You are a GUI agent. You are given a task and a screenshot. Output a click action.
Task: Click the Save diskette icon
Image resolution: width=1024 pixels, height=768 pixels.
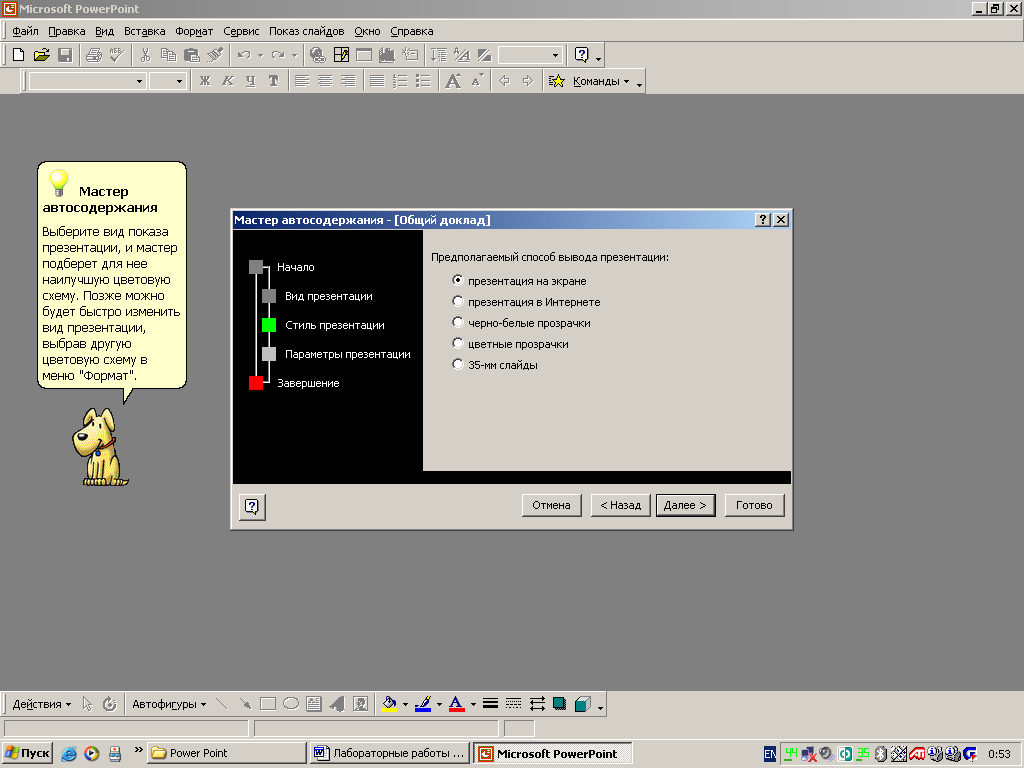tap(65, 55)
